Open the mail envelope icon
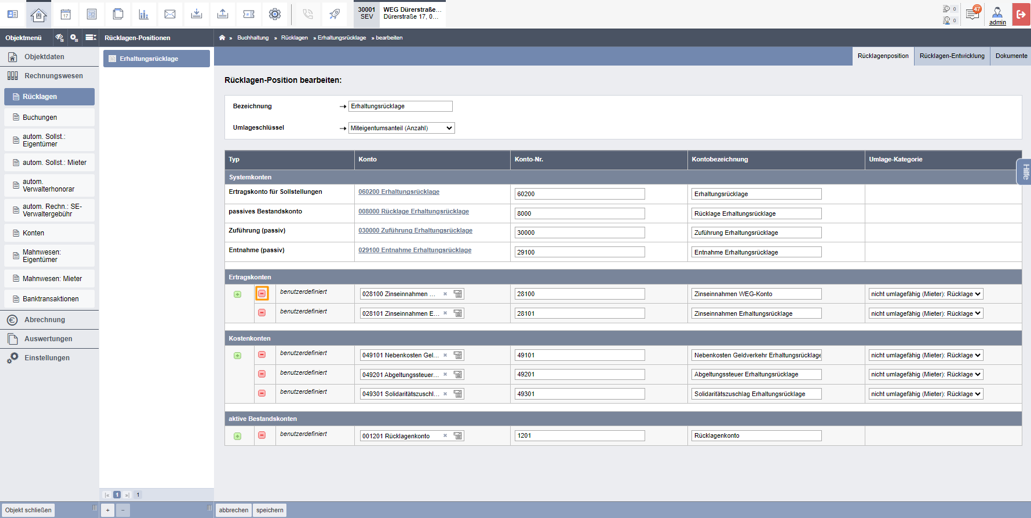This screenshot has height=518, width=1031. [x=170, y=14]
